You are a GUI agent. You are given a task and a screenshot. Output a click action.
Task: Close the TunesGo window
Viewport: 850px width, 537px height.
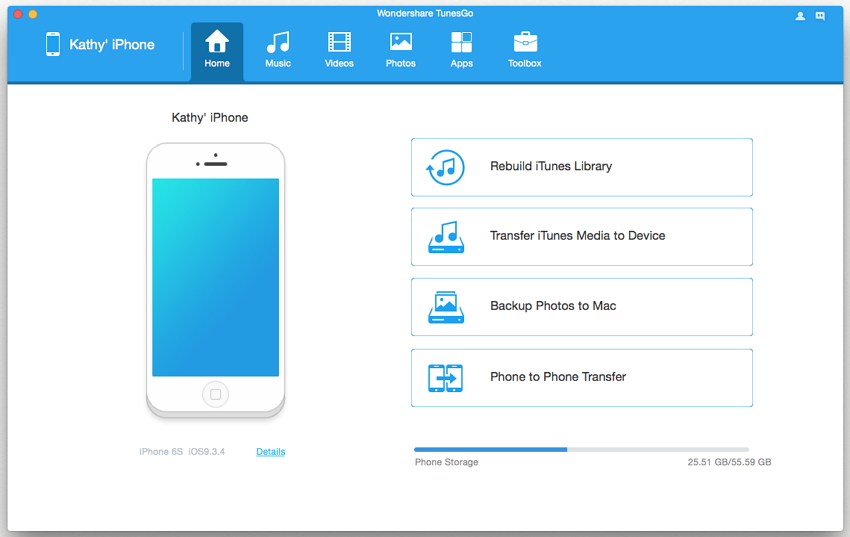point(17,15)
